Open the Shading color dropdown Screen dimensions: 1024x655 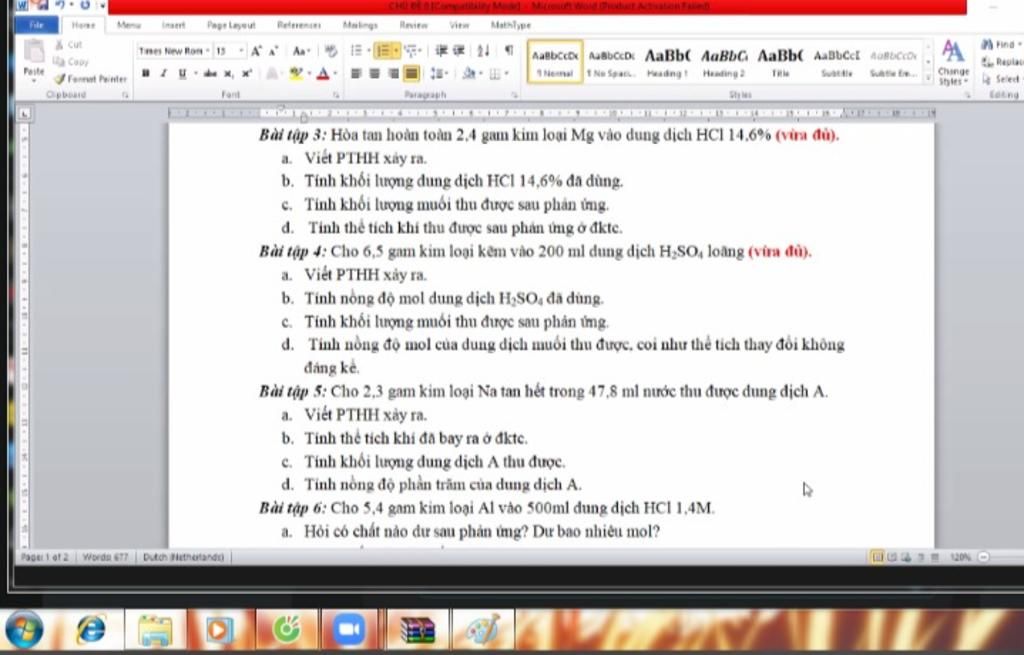[481, 73]
